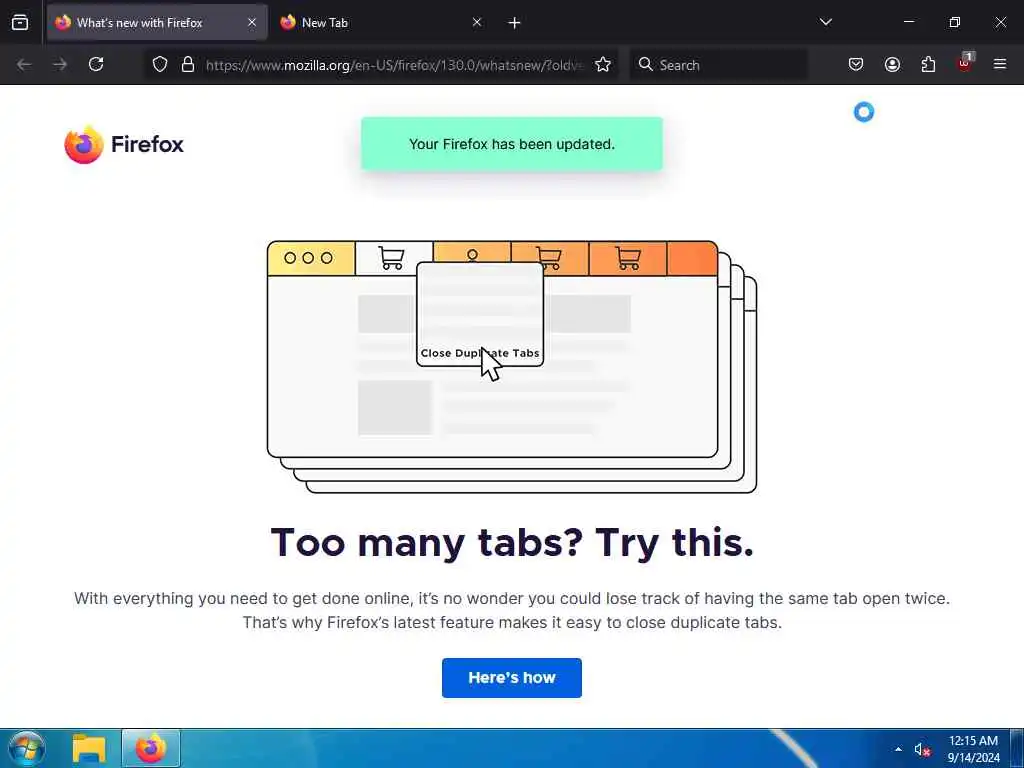The height and width of the screenshot is (768, 1024).
Task: Switch to the New Tab tab
Action: coord(381,23)
